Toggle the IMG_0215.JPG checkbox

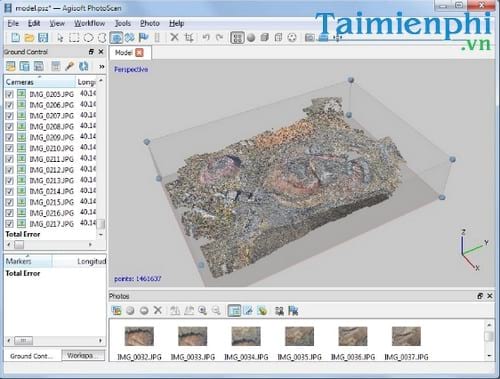[9, 202]
